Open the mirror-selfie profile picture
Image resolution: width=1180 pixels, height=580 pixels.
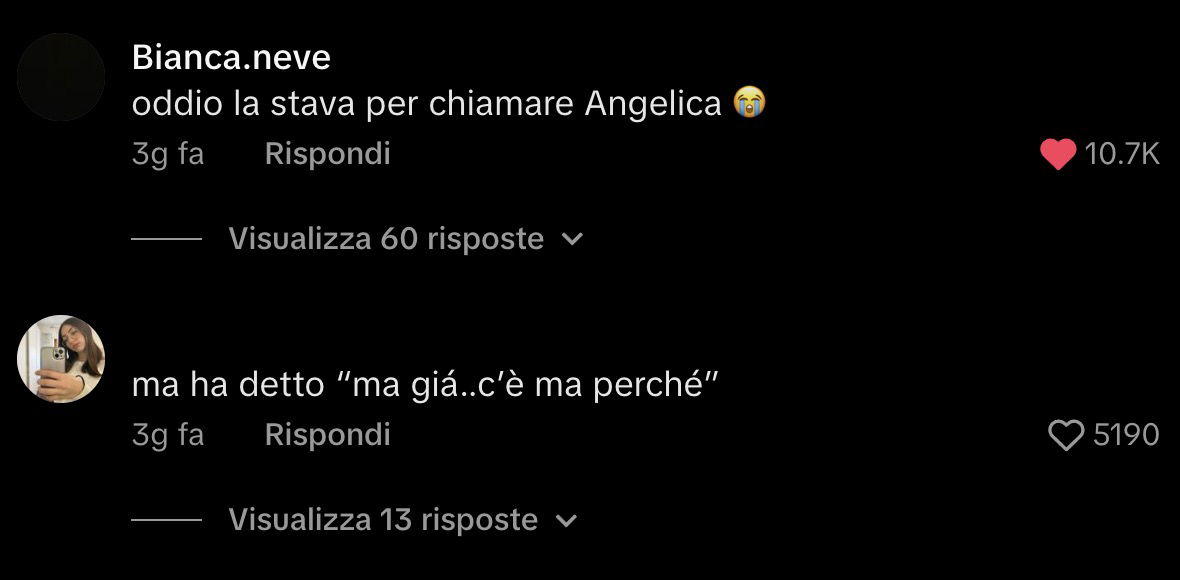point(61,359)
